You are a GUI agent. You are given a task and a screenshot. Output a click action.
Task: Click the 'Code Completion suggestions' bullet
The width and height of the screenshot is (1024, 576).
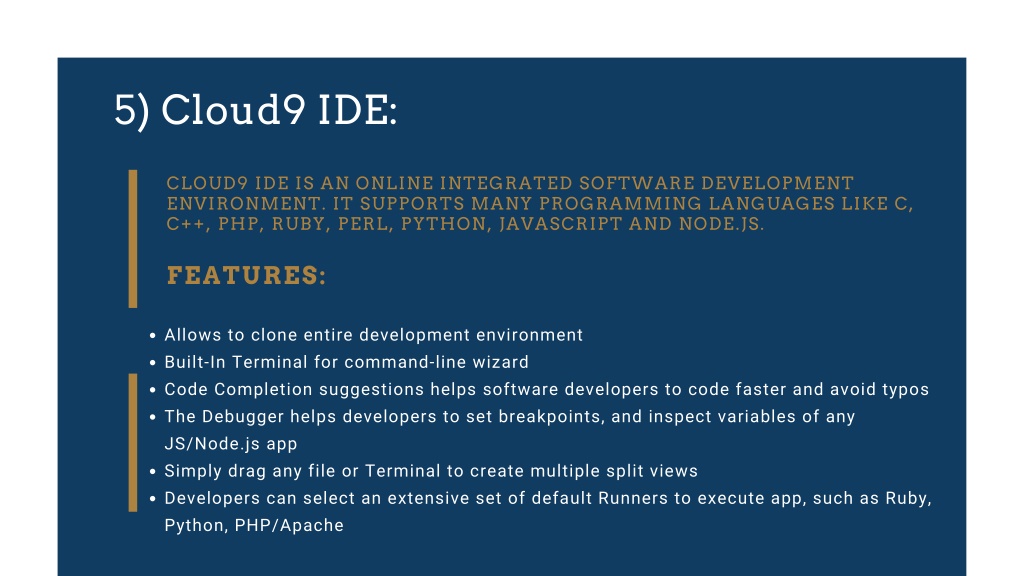pyautogui.click(x=547, y=390)
